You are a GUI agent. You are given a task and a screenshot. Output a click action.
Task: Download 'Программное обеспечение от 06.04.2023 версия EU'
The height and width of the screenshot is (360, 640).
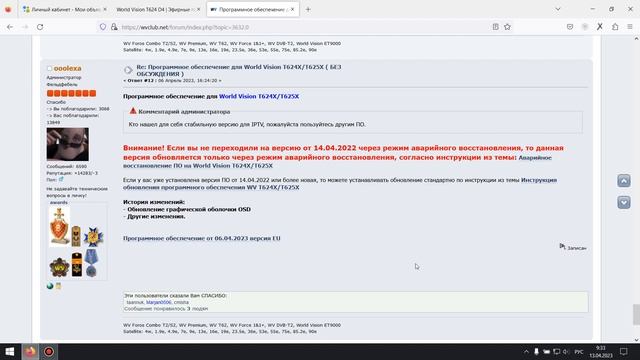coord(202,238)
